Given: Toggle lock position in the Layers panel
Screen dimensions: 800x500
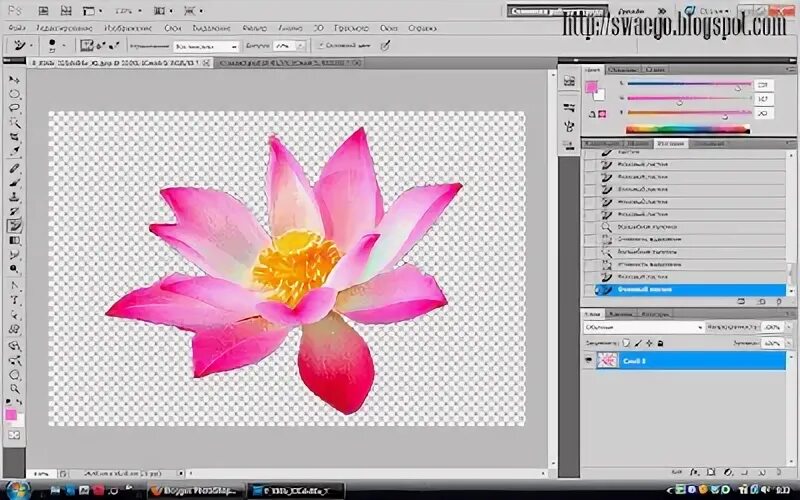Looking at the screenshot, I should [649, 343].
